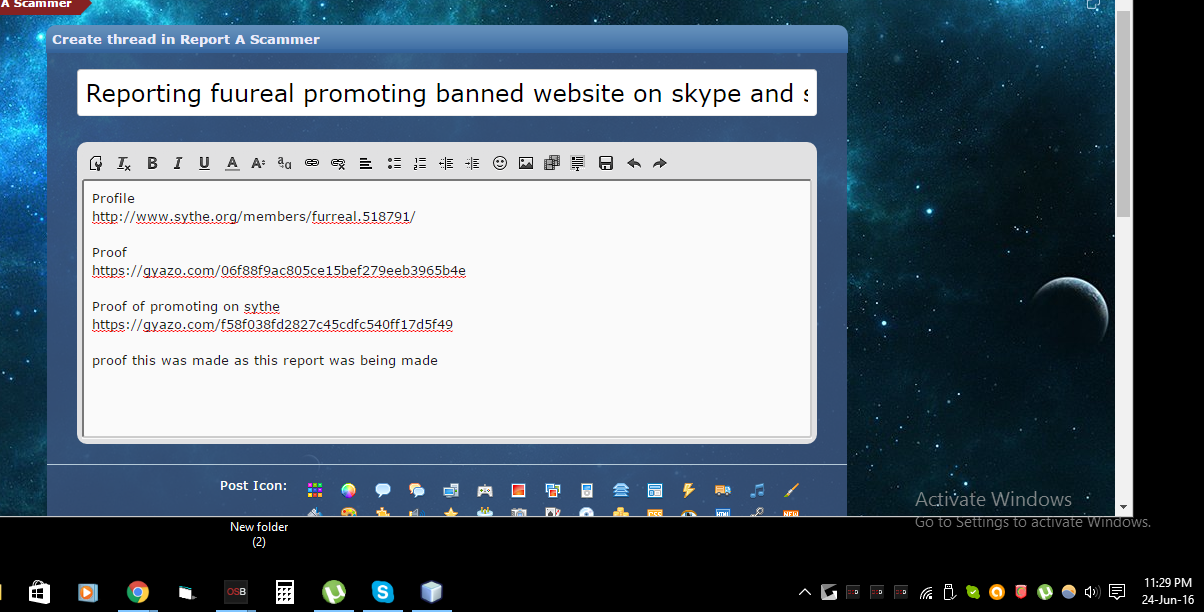Click inside the message body editor
Image resolution: width=1204 pixels, height=612 pixels.
pyautogui.click(x=447, y=308)
